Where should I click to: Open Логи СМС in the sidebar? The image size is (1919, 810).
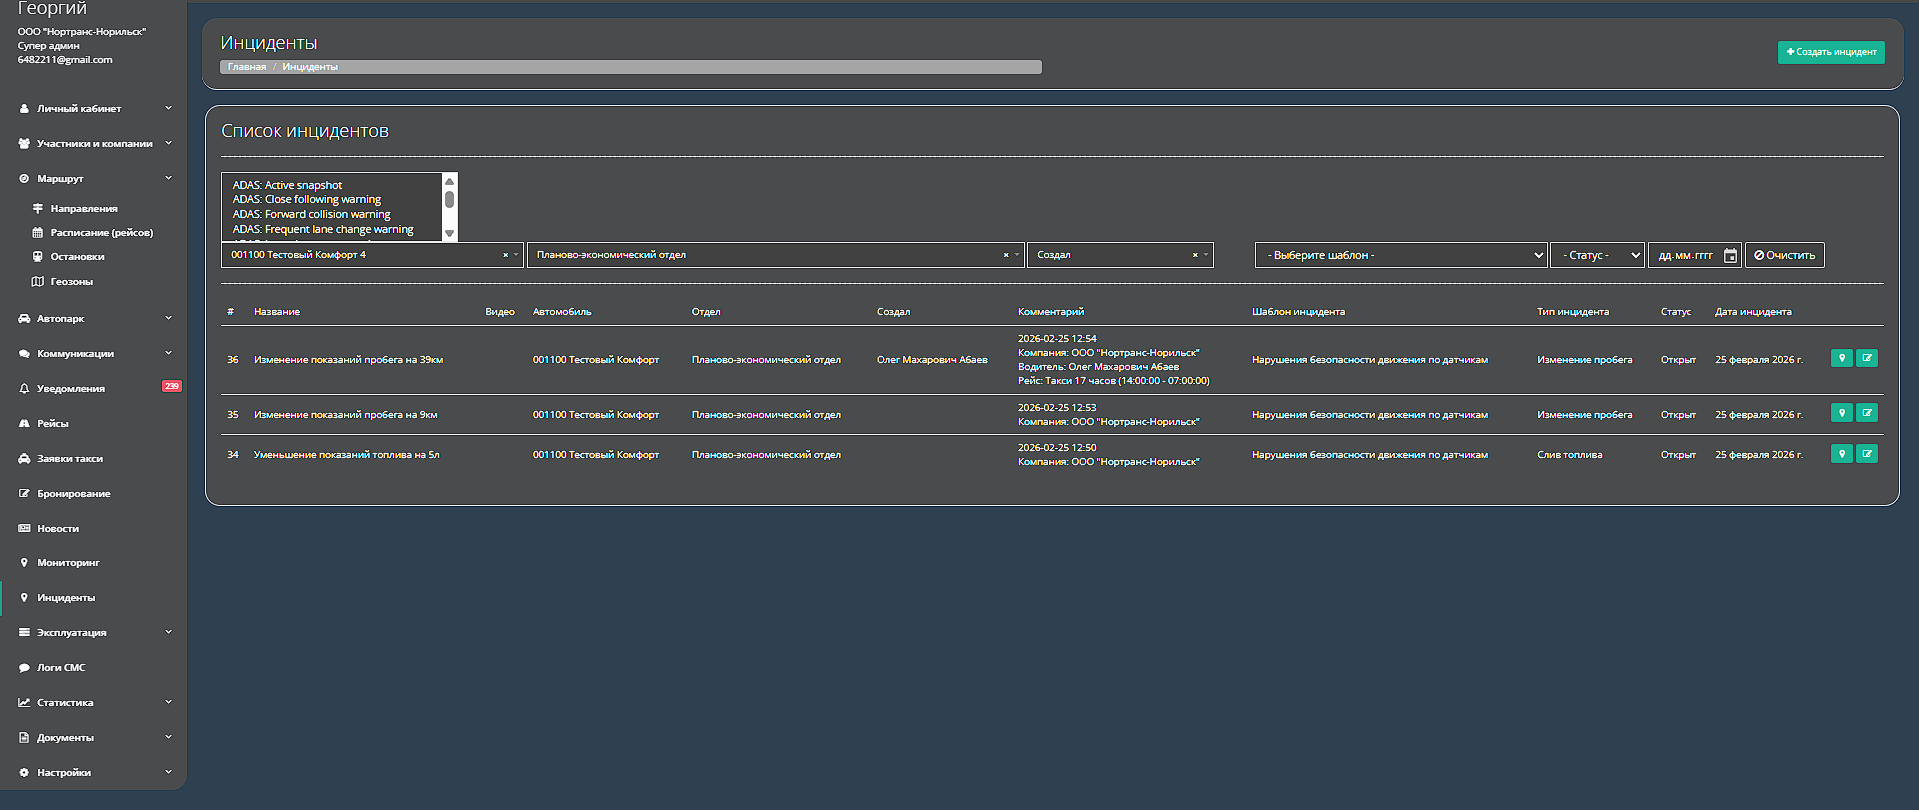coord(61,667)
